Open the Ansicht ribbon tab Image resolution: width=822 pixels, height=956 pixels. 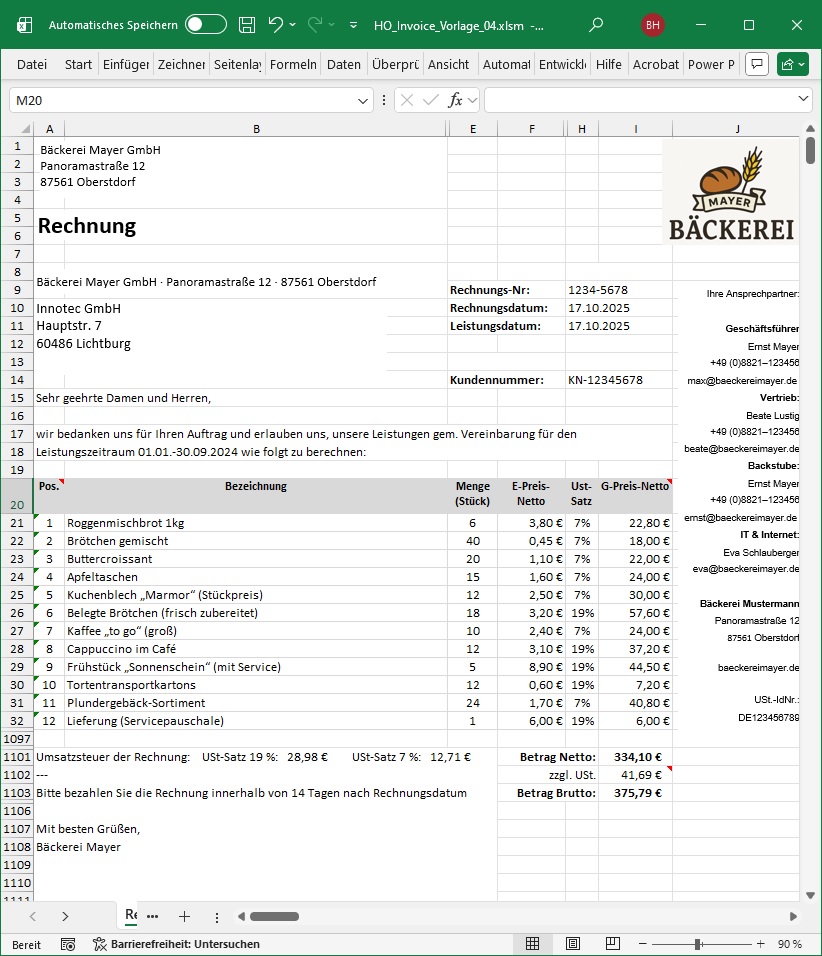click(448, 64)
